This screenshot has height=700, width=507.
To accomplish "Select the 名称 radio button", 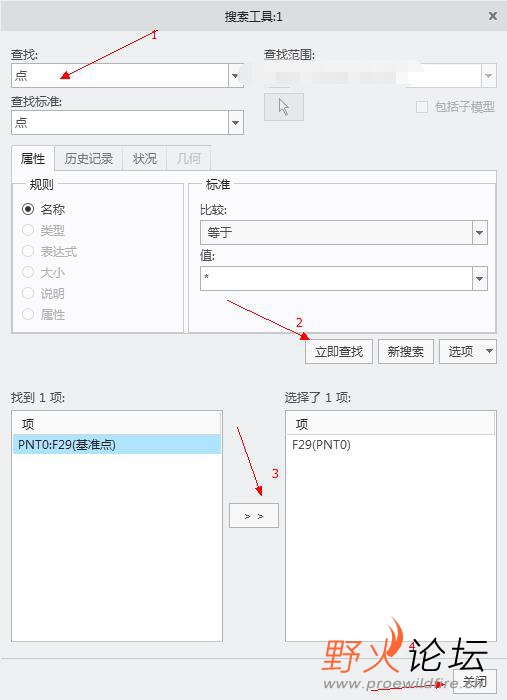I will [x=28, y=209].
